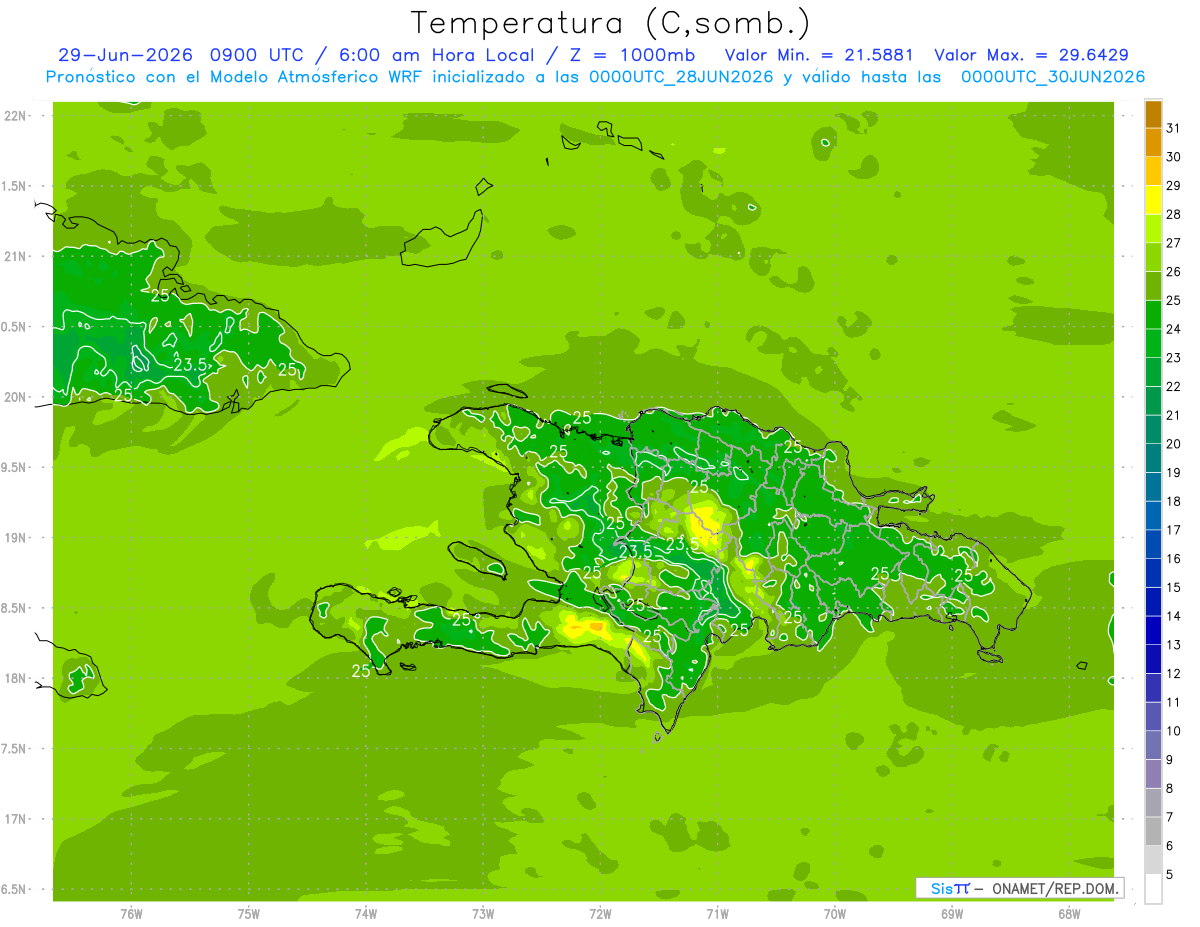Click the "68W" longitude label
This screenshot has width=1200, height=927.
pos(1069,915)
